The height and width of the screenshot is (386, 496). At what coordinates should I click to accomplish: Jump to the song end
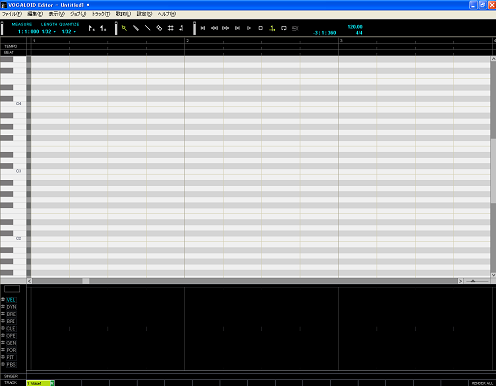(237, 28)
